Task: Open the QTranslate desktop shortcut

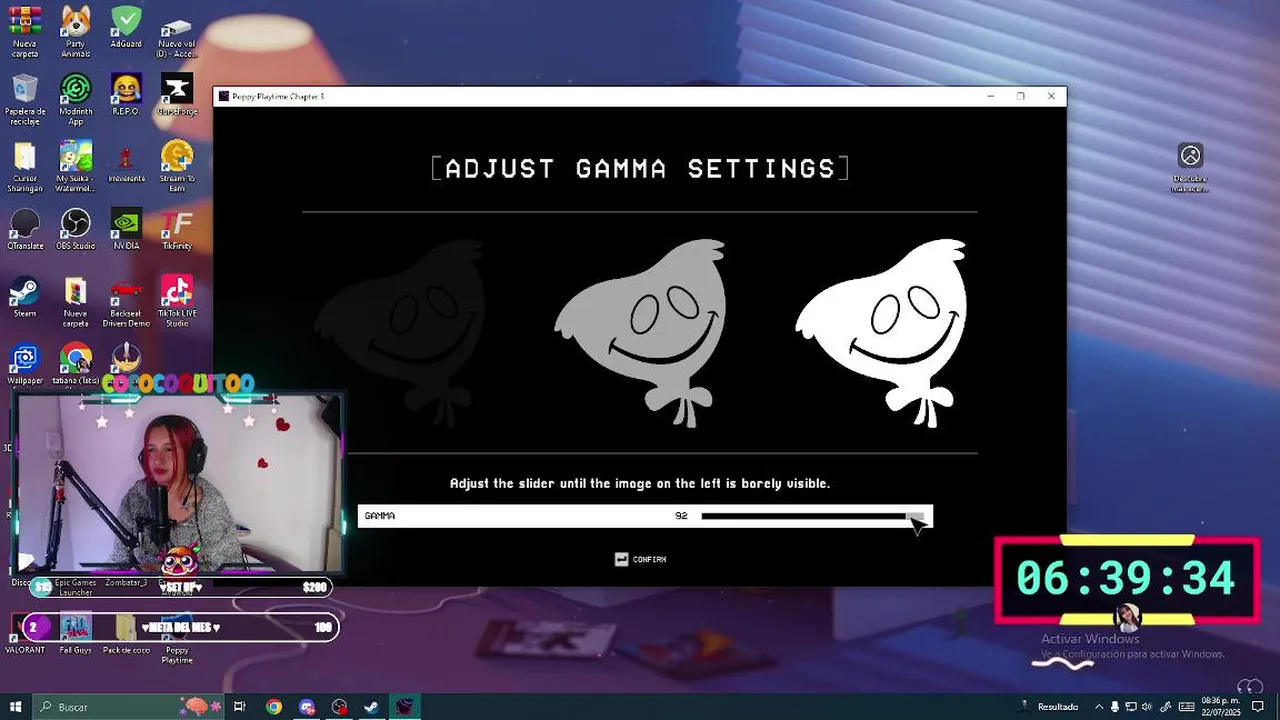Action: tap(25, 230)
